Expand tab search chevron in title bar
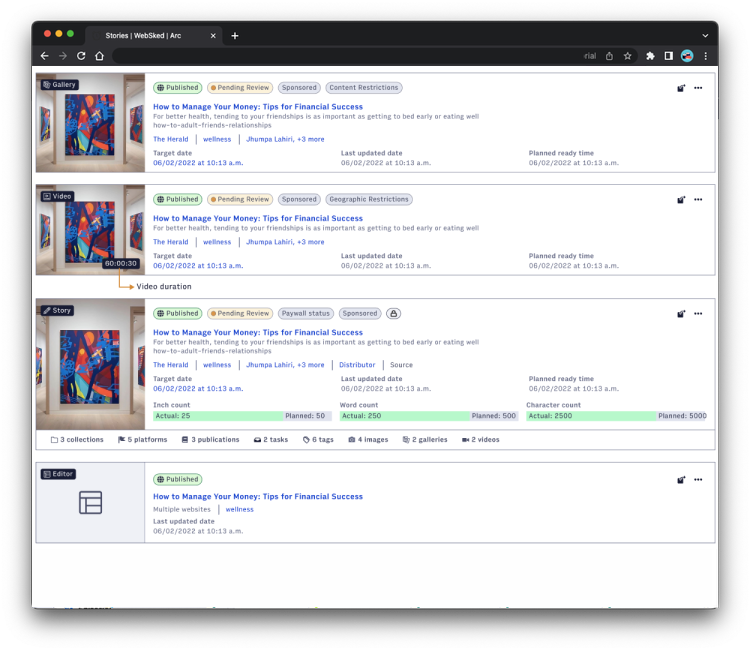Viewport: 750px width, 651px height. tap(705, 36)
